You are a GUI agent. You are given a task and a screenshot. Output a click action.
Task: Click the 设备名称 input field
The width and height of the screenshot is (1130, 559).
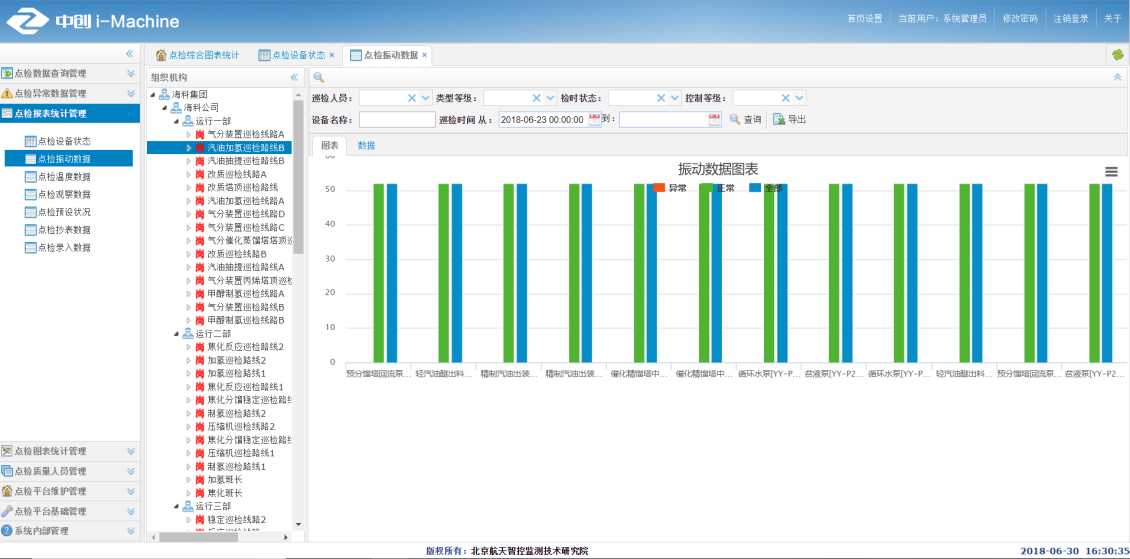click(x=396, y=120)
